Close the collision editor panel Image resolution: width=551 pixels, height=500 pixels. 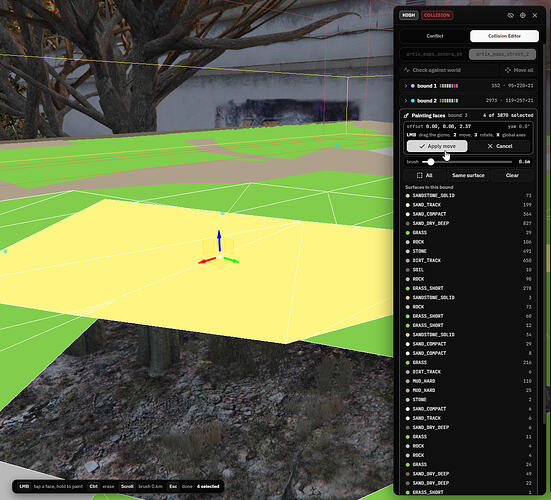[535, 15]
